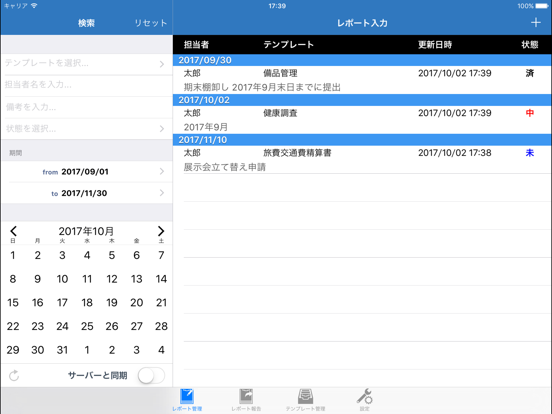Viewport: 552px width, 414px height.
Task: Open the 旅費交通費精算書 report row
Action: (362, 159)
